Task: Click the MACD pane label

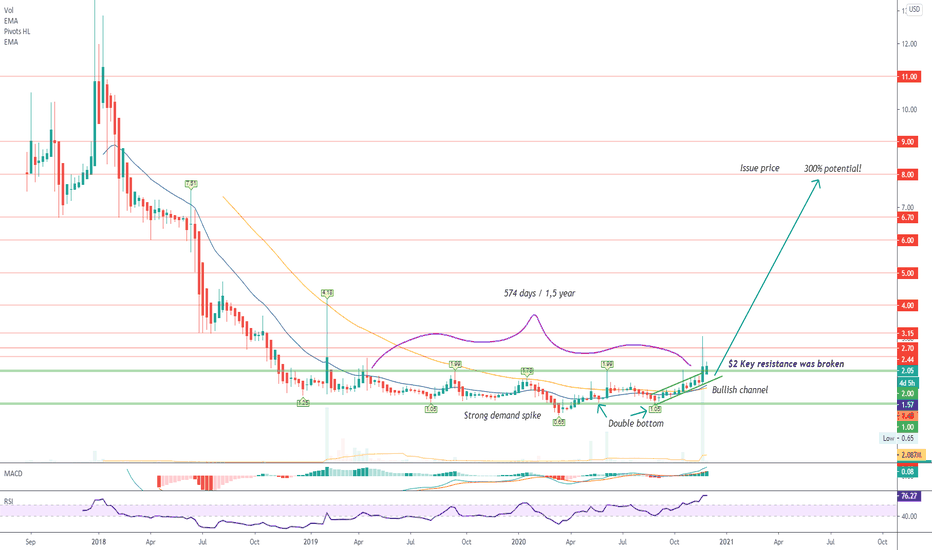Action: pyautogui.click(x=13, y=473)
